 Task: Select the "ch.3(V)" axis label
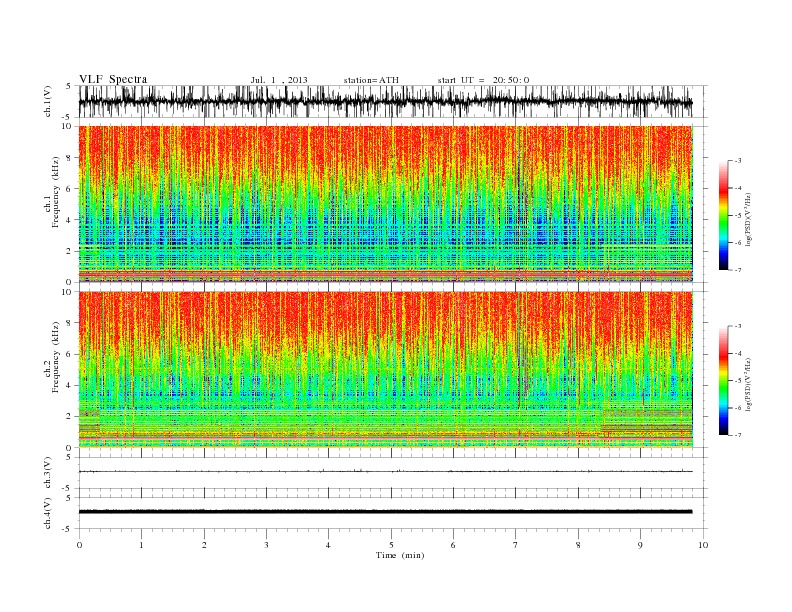48,473
